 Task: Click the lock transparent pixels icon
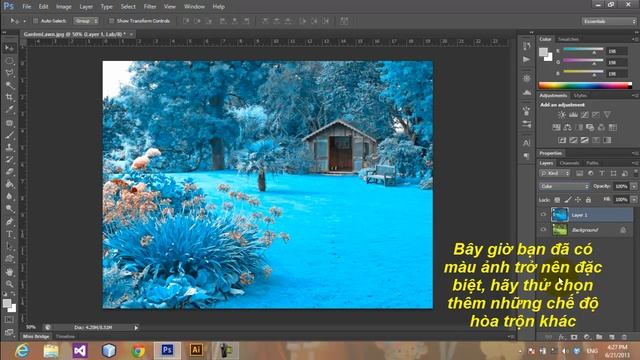(557, 200)
